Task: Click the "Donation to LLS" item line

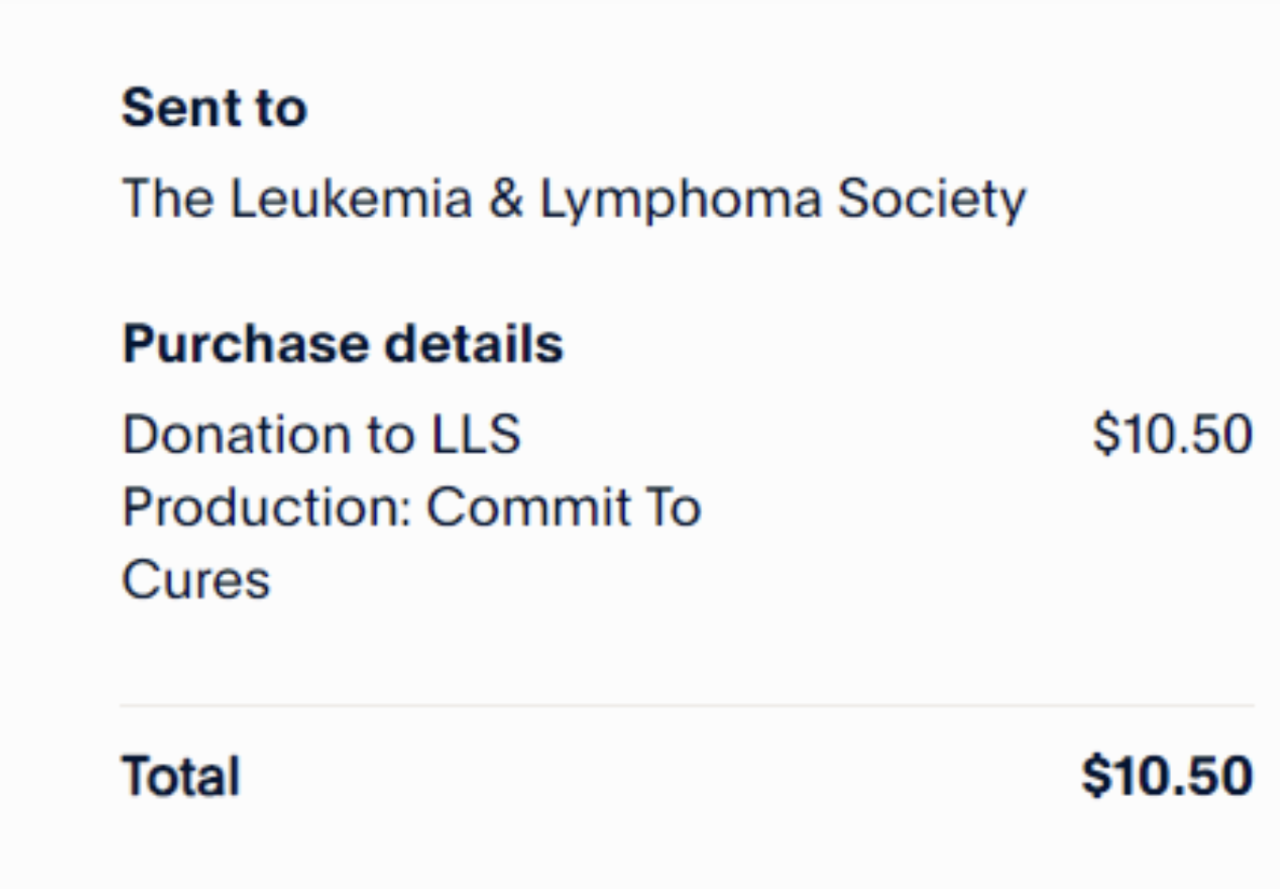Action: [x=321, y=435]
